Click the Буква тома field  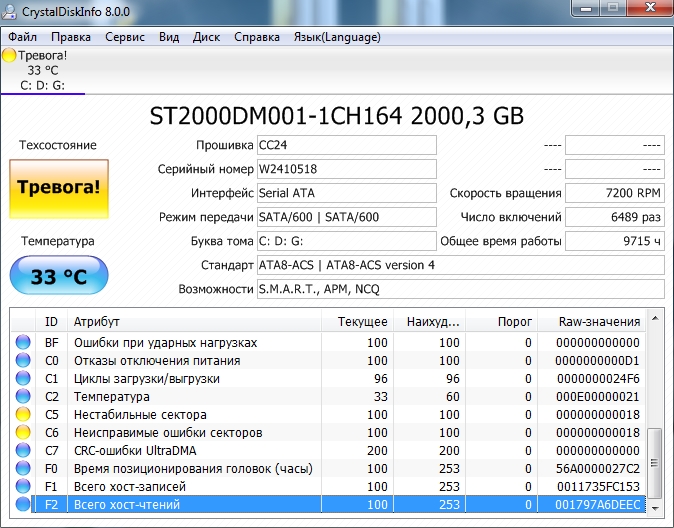click(x=347, y=241)
